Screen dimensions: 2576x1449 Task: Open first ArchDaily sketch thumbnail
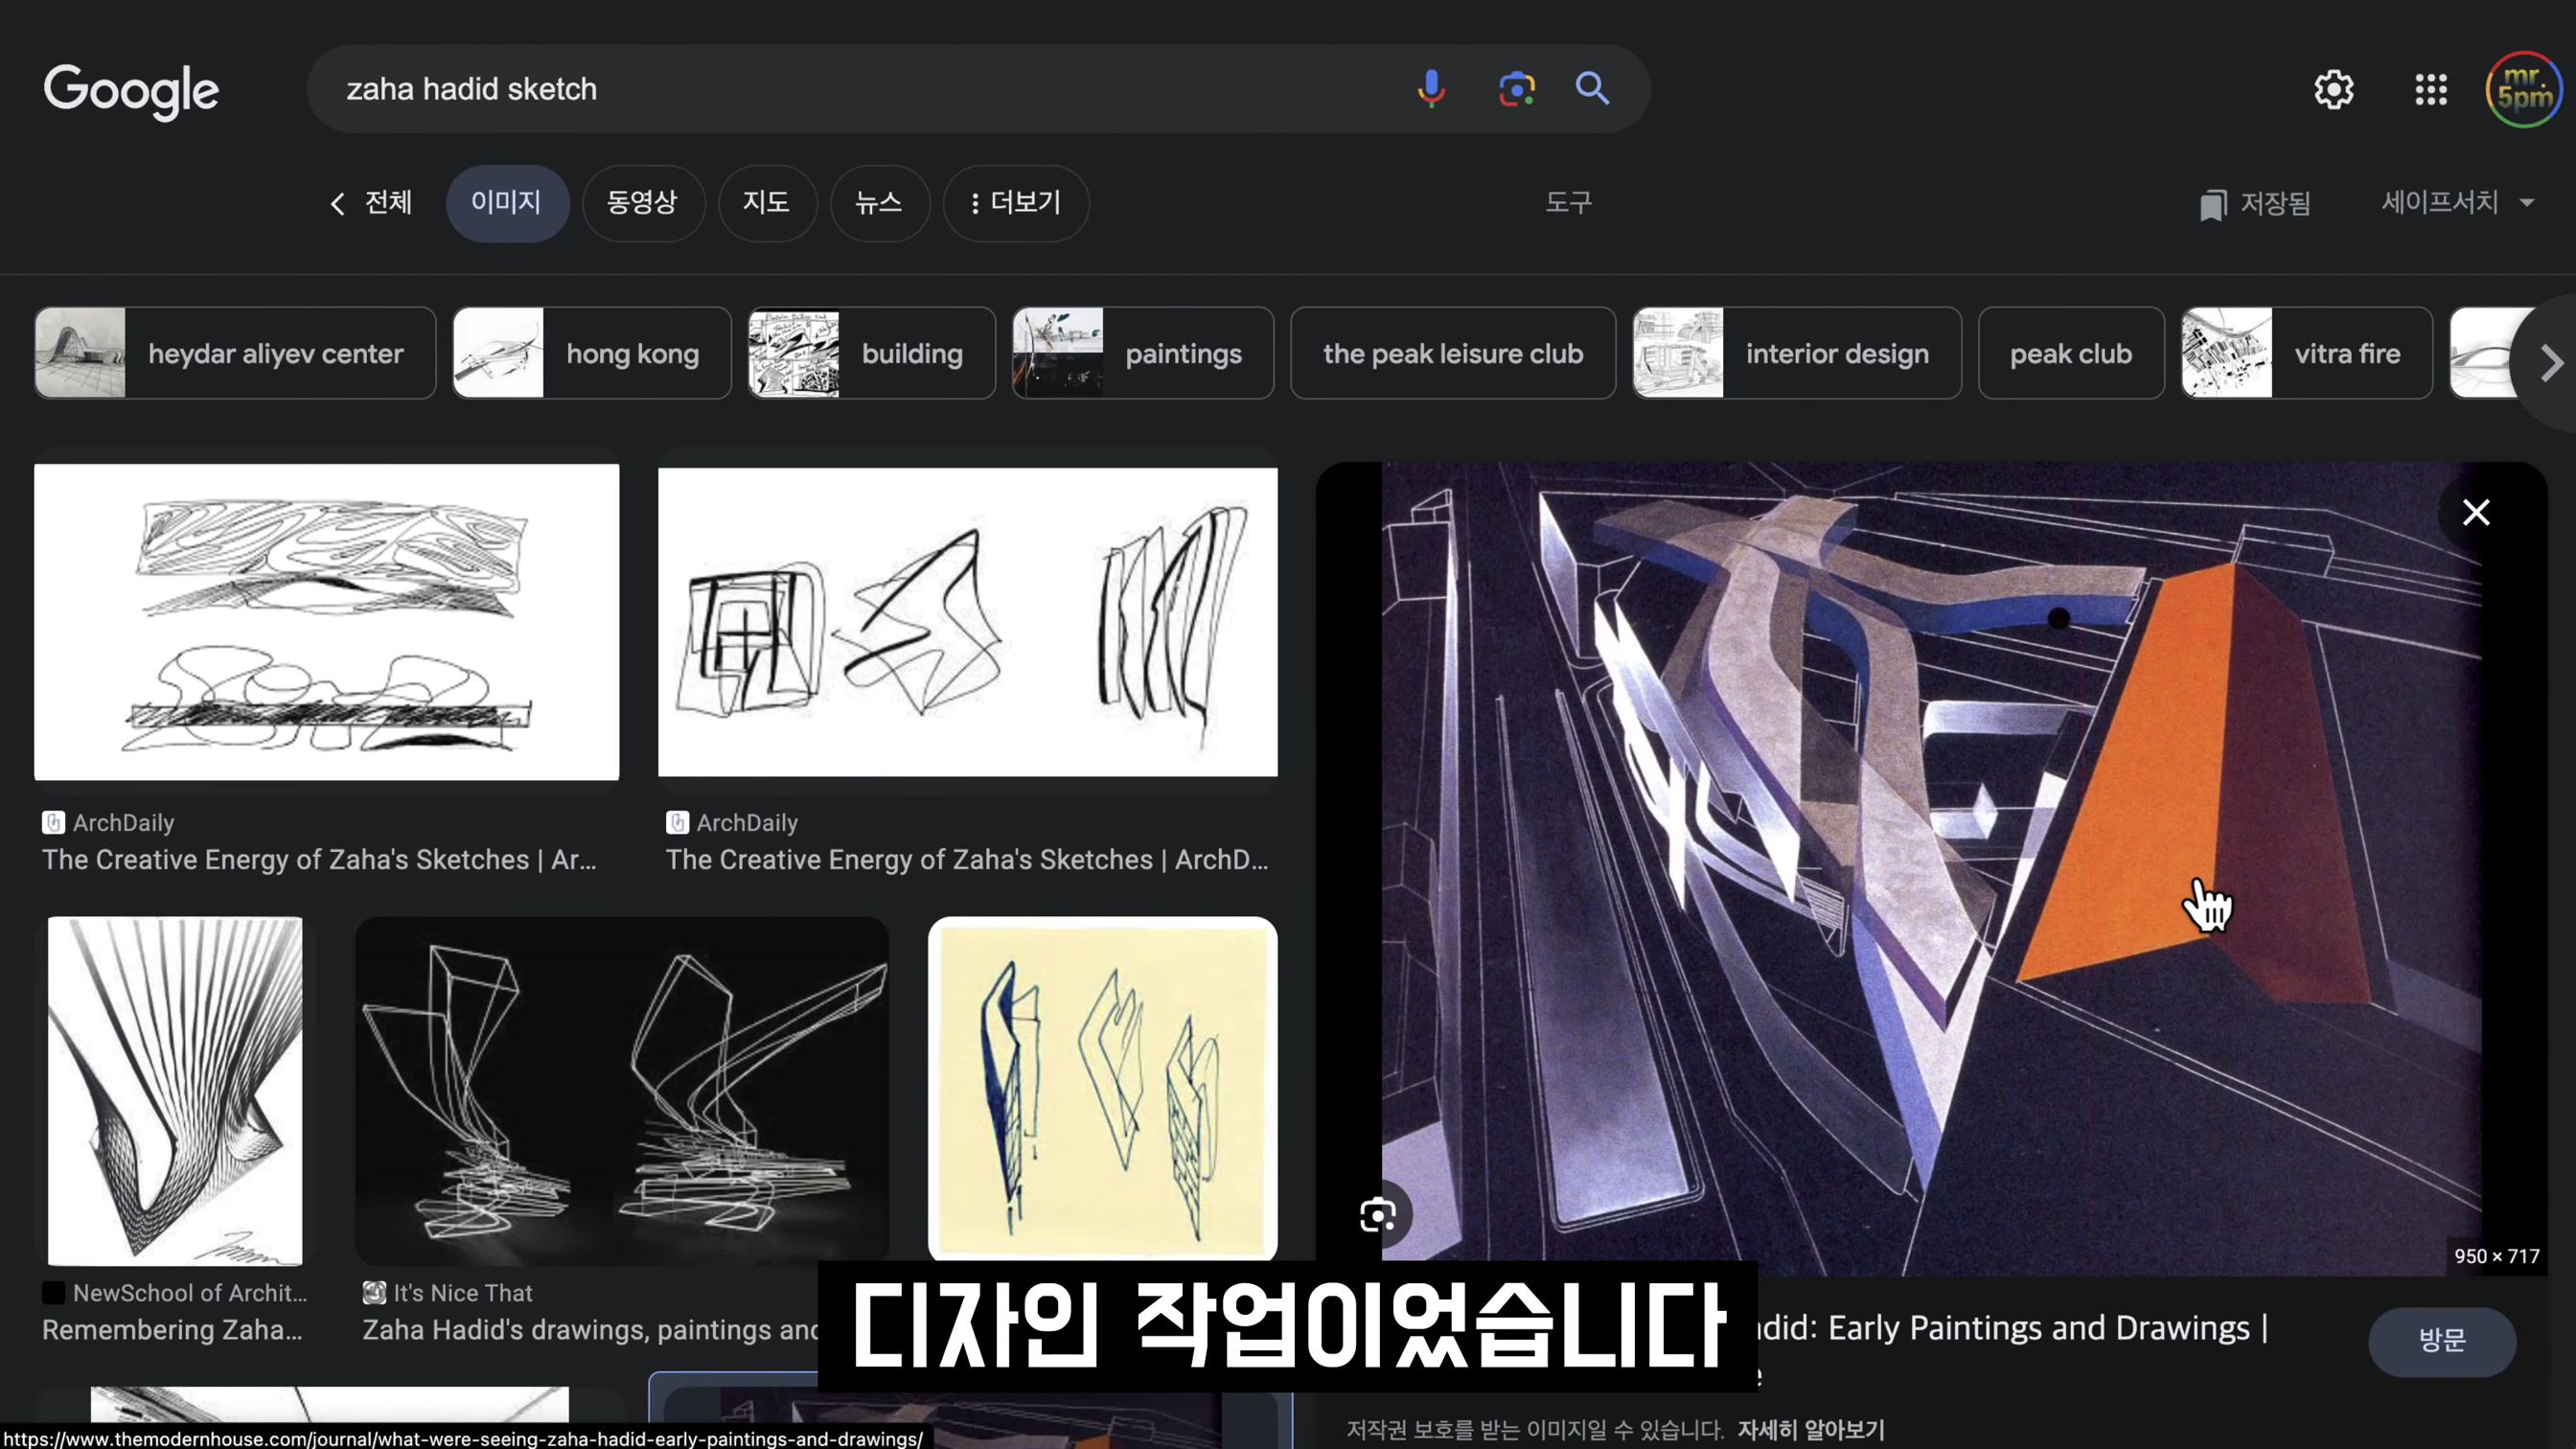tap(326, 621)
